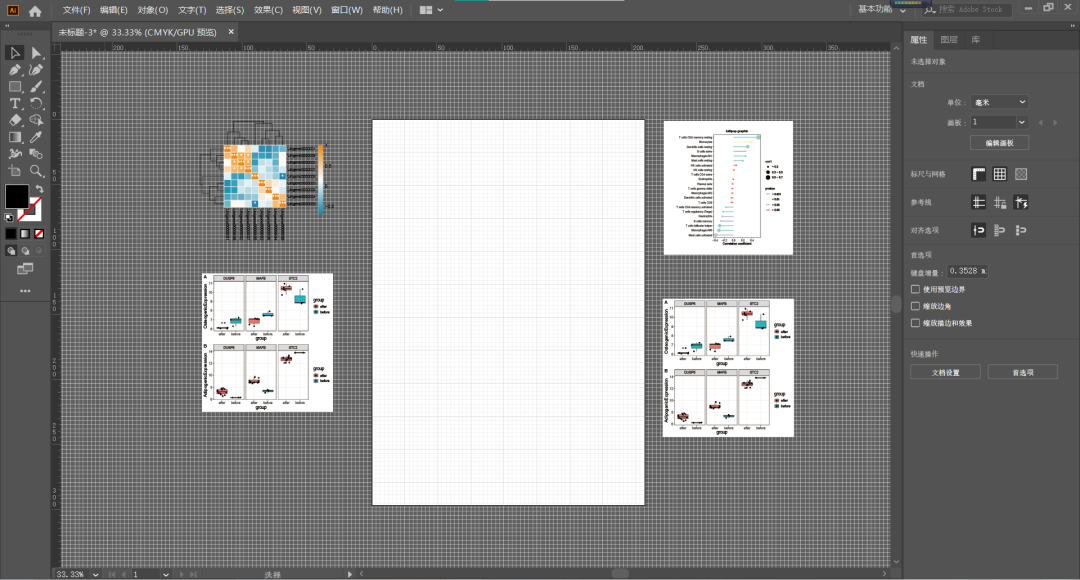This screenshot has width=1080, height=580.
Task: Toggle the Show Rulers button
Action: (x=978, y=174)
